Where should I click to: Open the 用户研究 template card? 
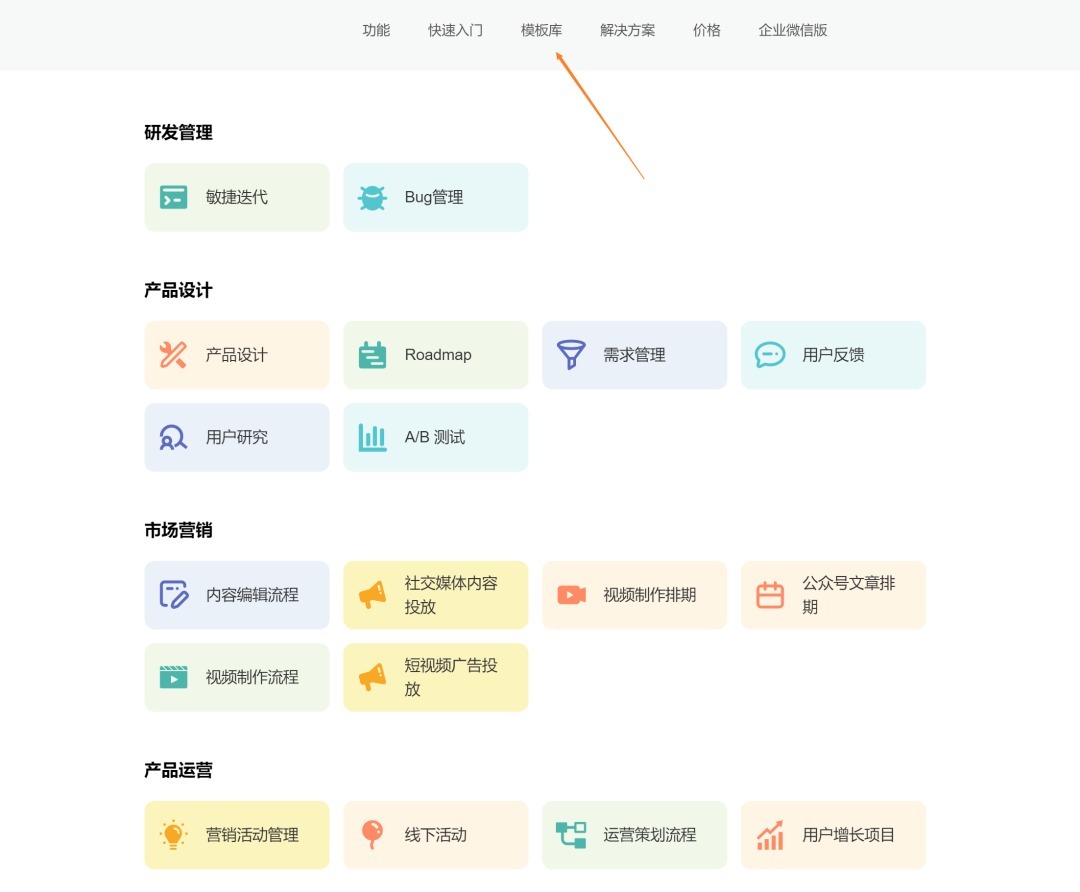[x=236, y=437]
